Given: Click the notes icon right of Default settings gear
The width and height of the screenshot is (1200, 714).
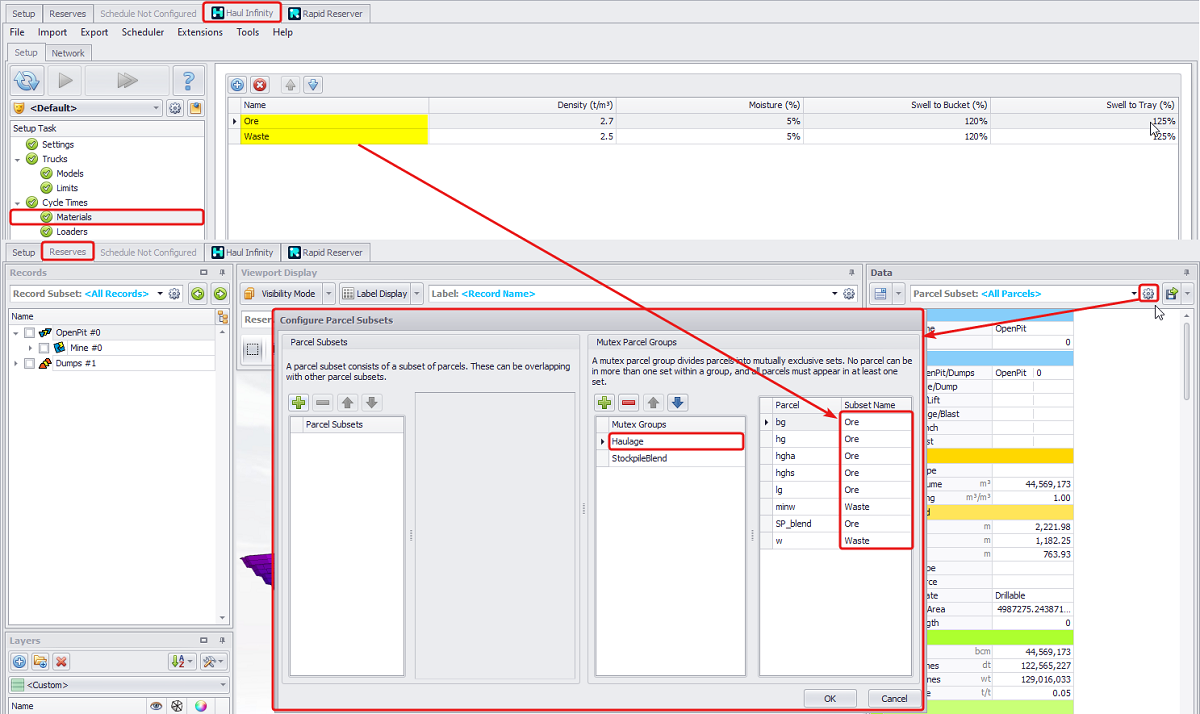Looking at the screenshot, I should point(195,108).
